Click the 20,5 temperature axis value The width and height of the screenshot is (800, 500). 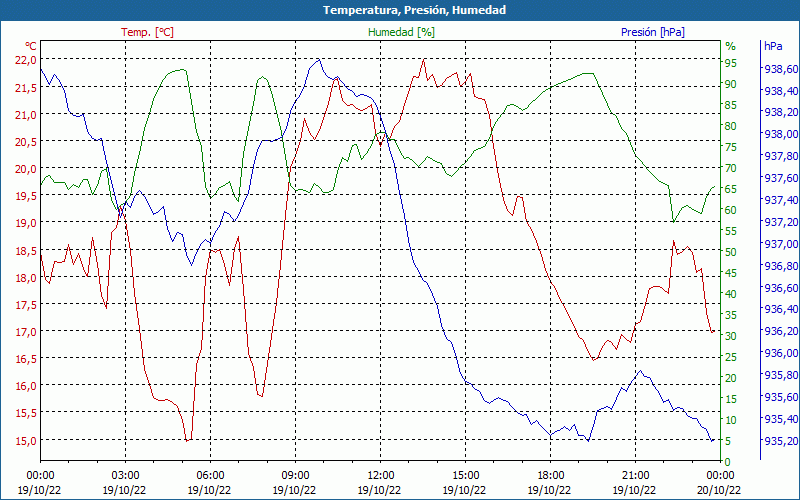point(24,142)
